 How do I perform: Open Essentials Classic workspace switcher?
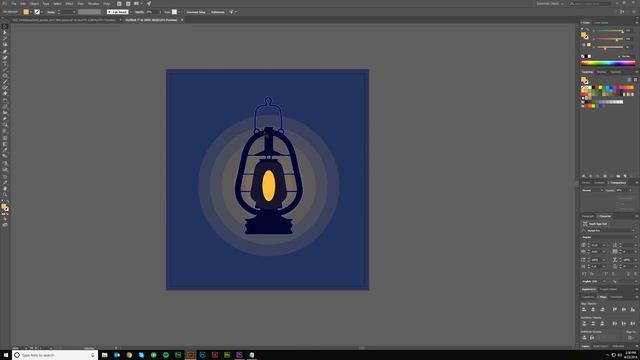point(550,4)
